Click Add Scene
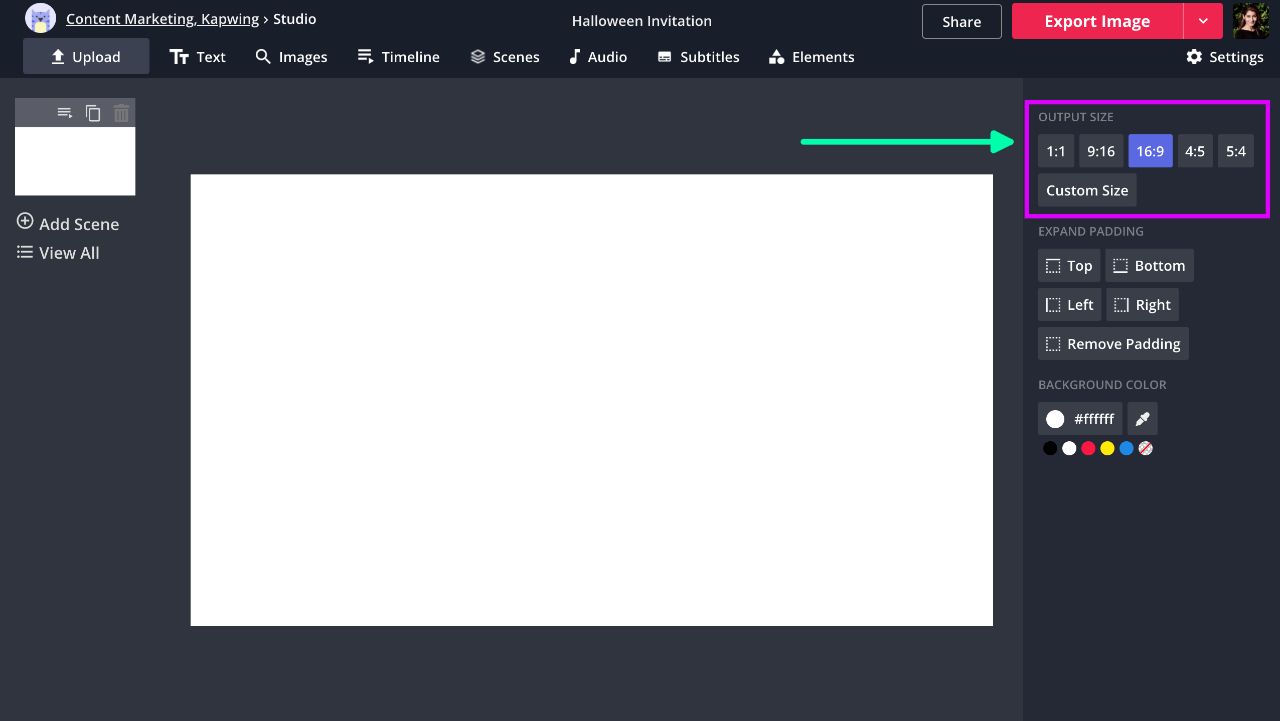The width and height of the screenshot is (1280, 721). click(68, 223)
